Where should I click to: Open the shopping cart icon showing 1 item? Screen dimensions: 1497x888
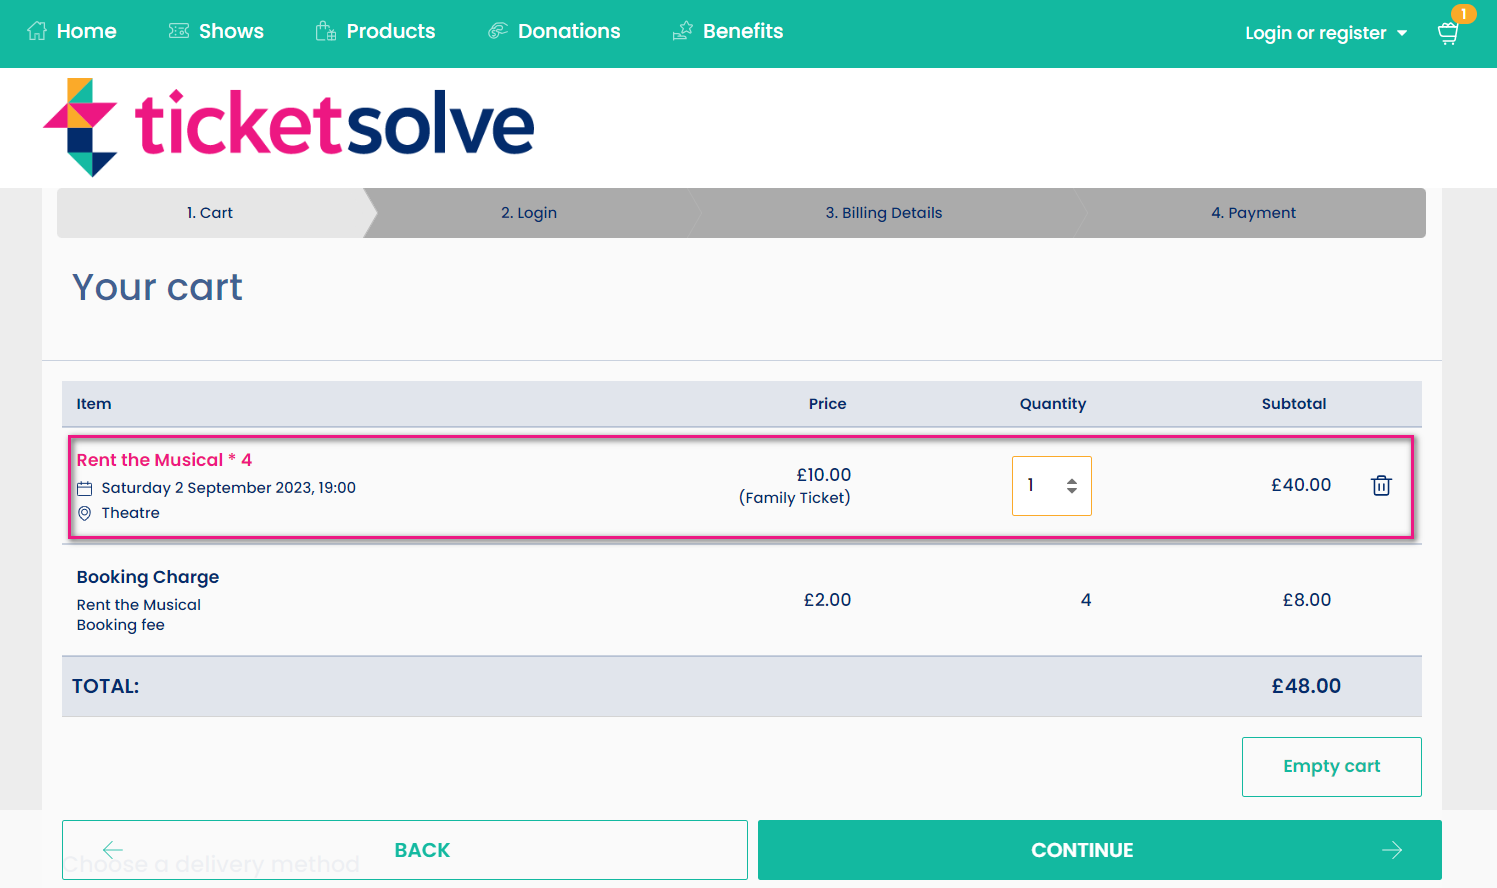(1447, 33)
